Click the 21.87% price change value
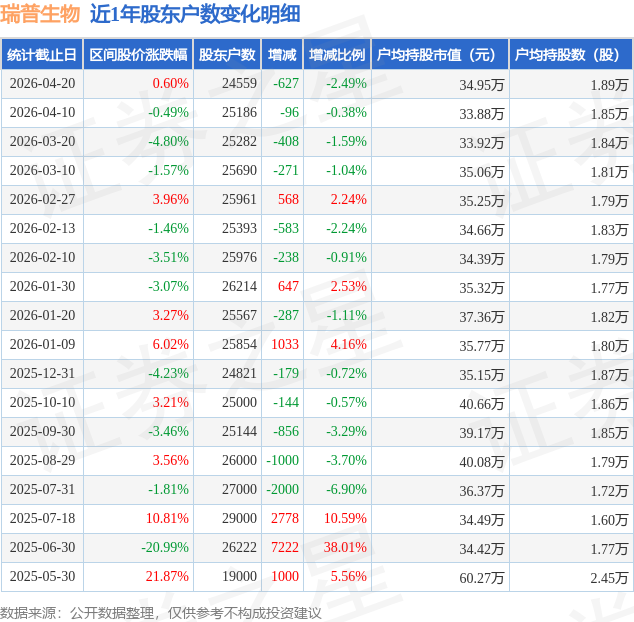634x622 pixels. point(167,577)
